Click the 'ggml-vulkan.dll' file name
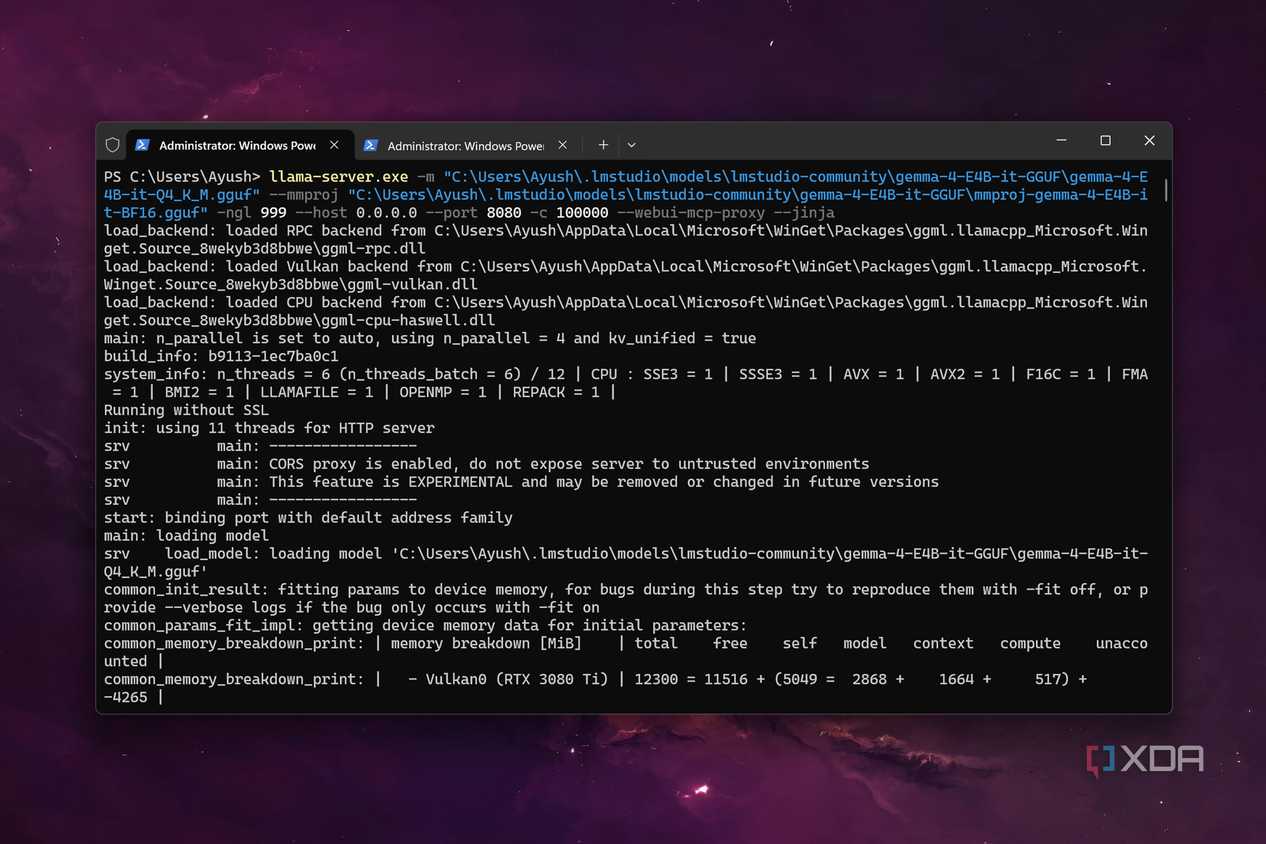Viewport: 1266px width, 844px height. (x=412, y=285)
